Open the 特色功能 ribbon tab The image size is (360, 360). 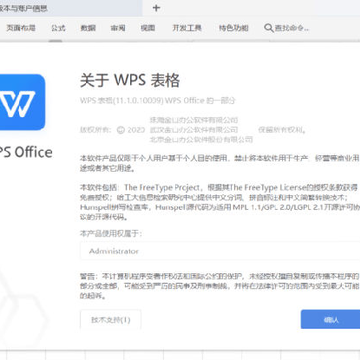[x=233, y=28]
